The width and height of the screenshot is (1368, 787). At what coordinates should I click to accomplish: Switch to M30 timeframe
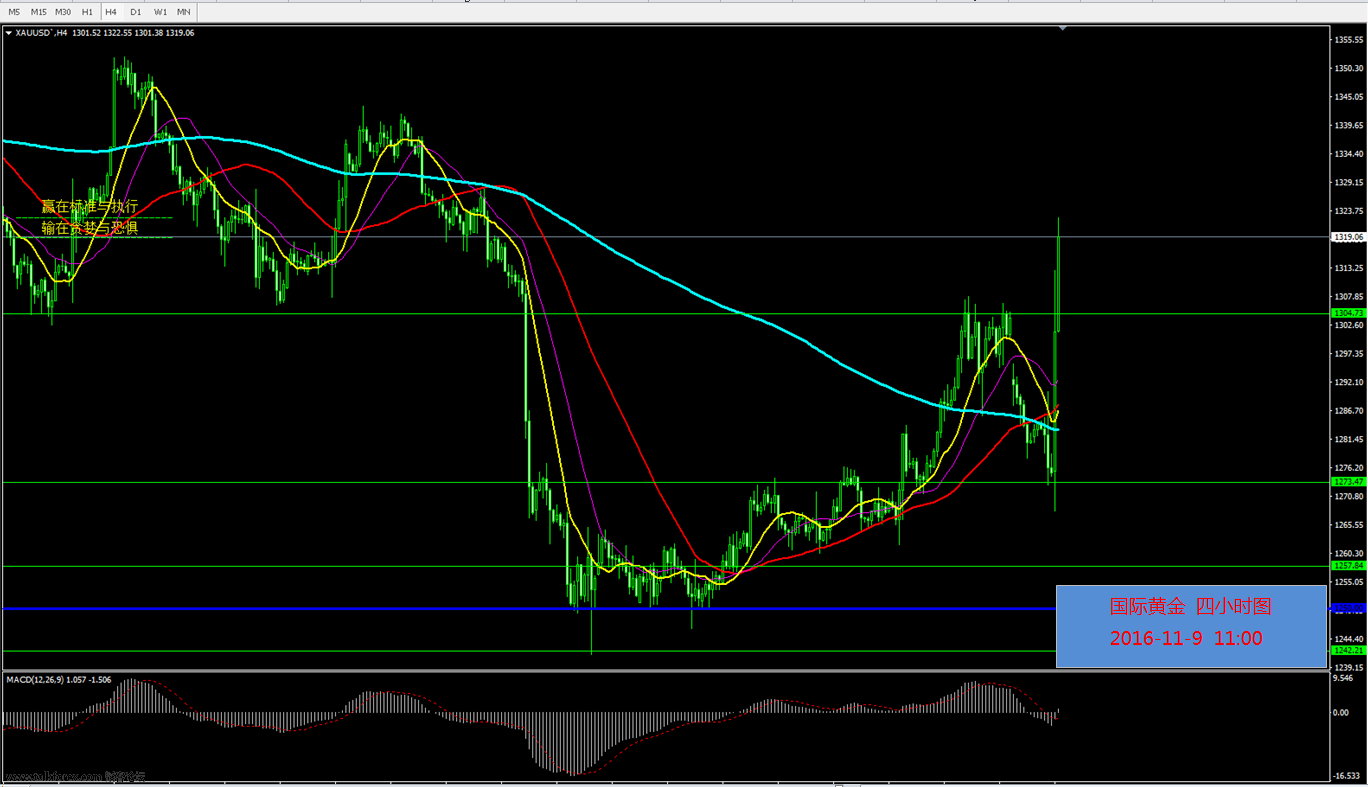pyautogui.click(x=63, y=12)
